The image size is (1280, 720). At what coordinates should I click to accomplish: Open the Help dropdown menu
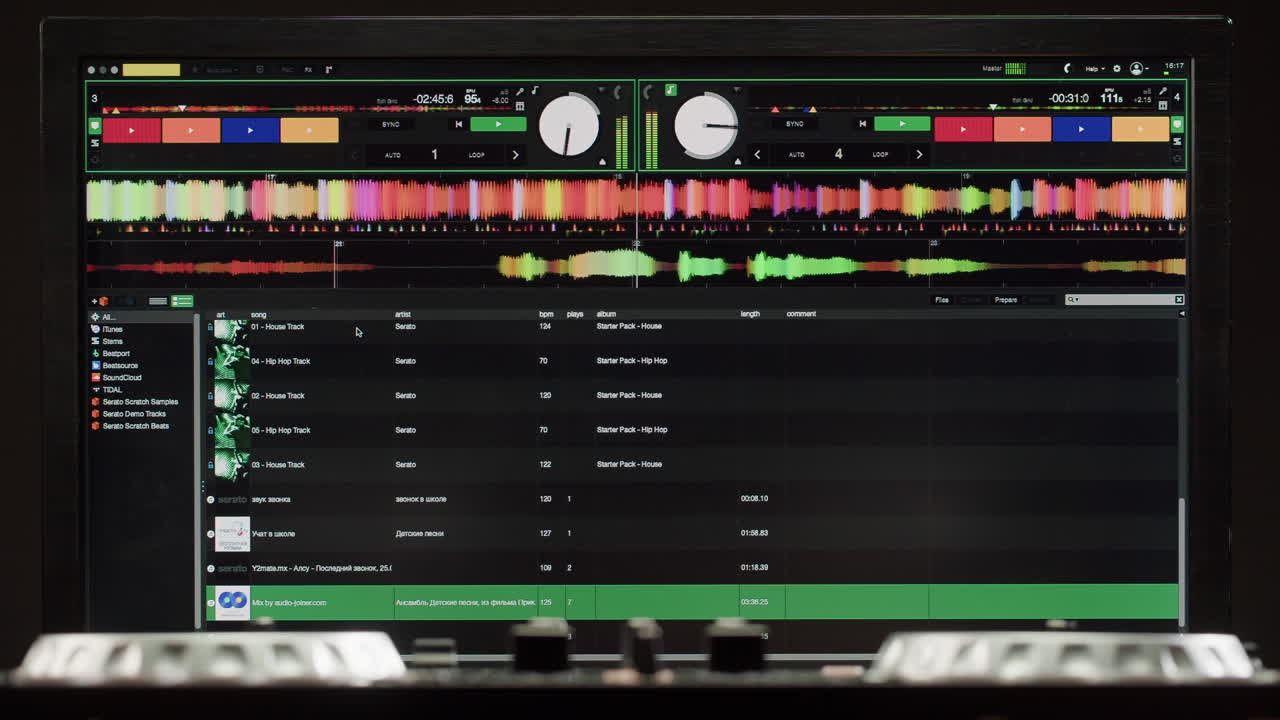[1092, 68]
